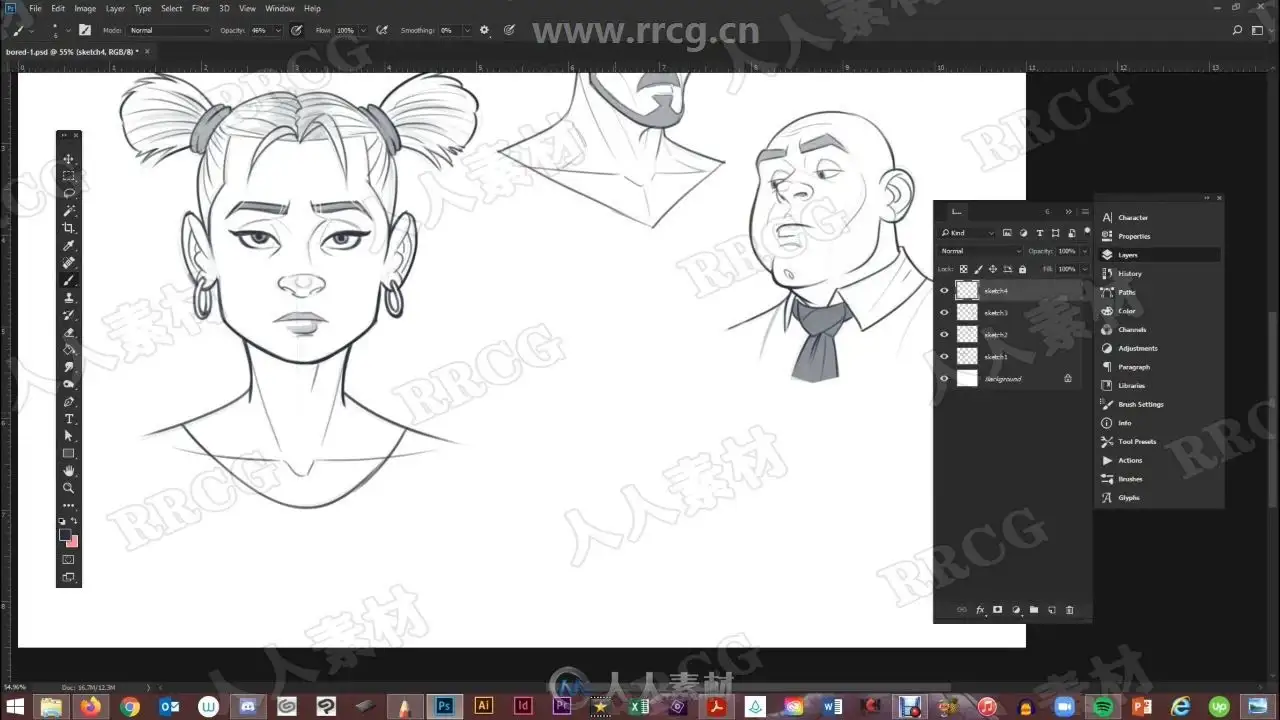Open the layer Fill dropdown arrow
The height and width of the screenshot is (720, 1280).
[x=1085, y=269]
